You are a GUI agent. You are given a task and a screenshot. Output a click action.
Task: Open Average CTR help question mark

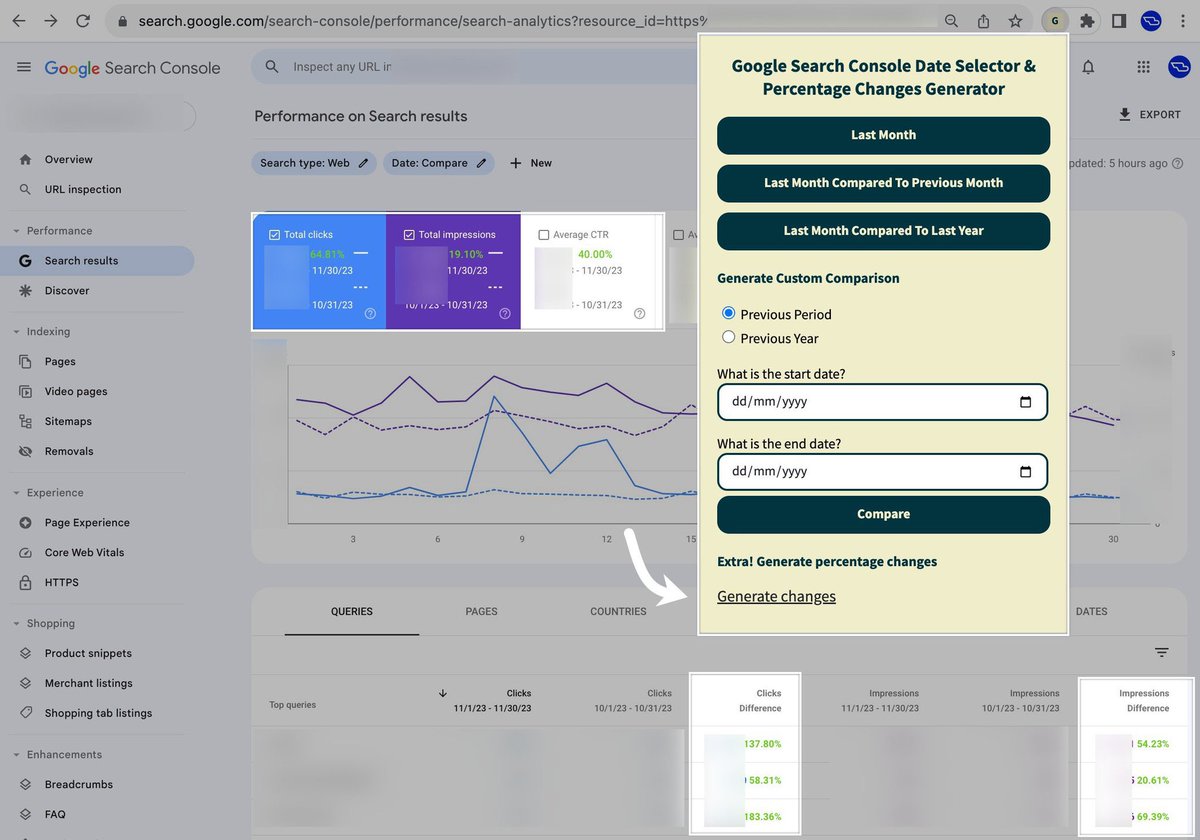click(640, 313)
